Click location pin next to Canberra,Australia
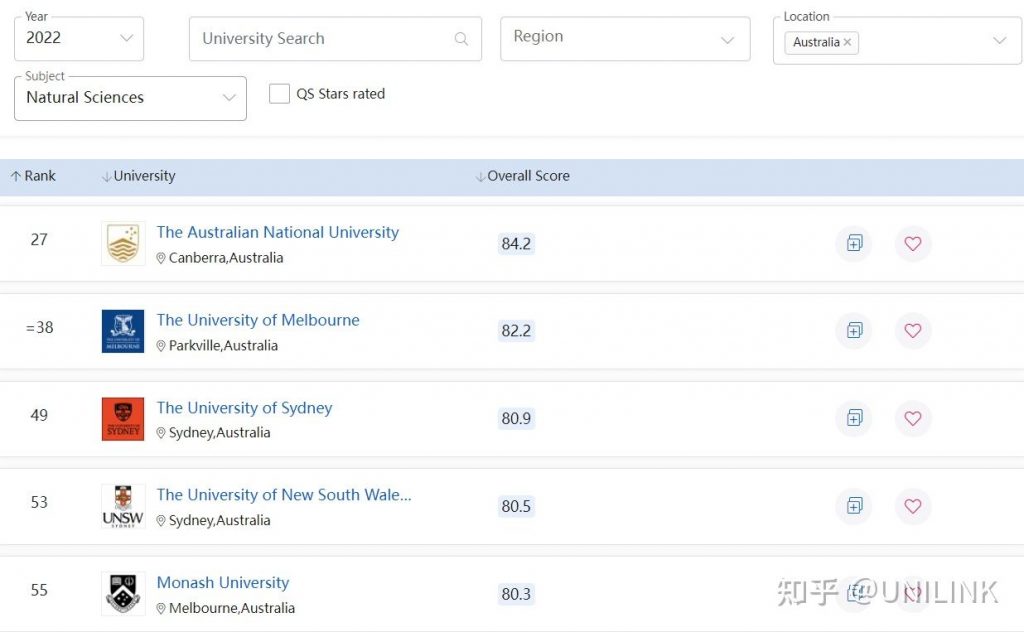Screen dimensions: 1024x632 [161, 258]
